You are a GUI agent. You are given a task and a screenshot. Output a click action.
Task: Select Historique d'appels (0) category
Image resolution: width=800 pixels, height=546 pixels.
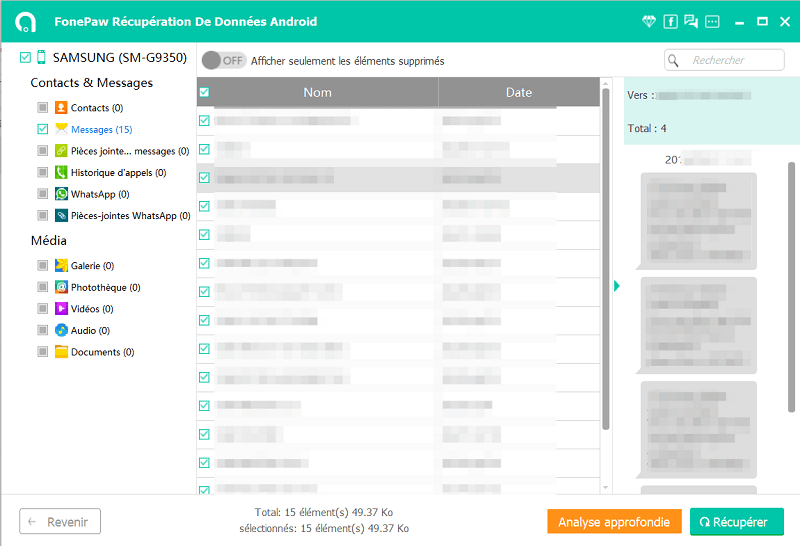click(118, 172)
